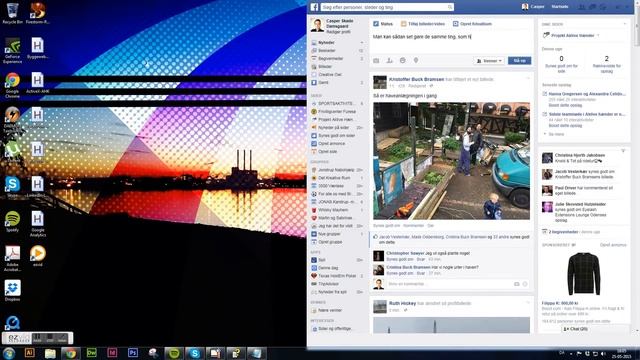Open the Gemt sidebar item
The width and height of the screenshot is (640, 360).
(323, 82)
